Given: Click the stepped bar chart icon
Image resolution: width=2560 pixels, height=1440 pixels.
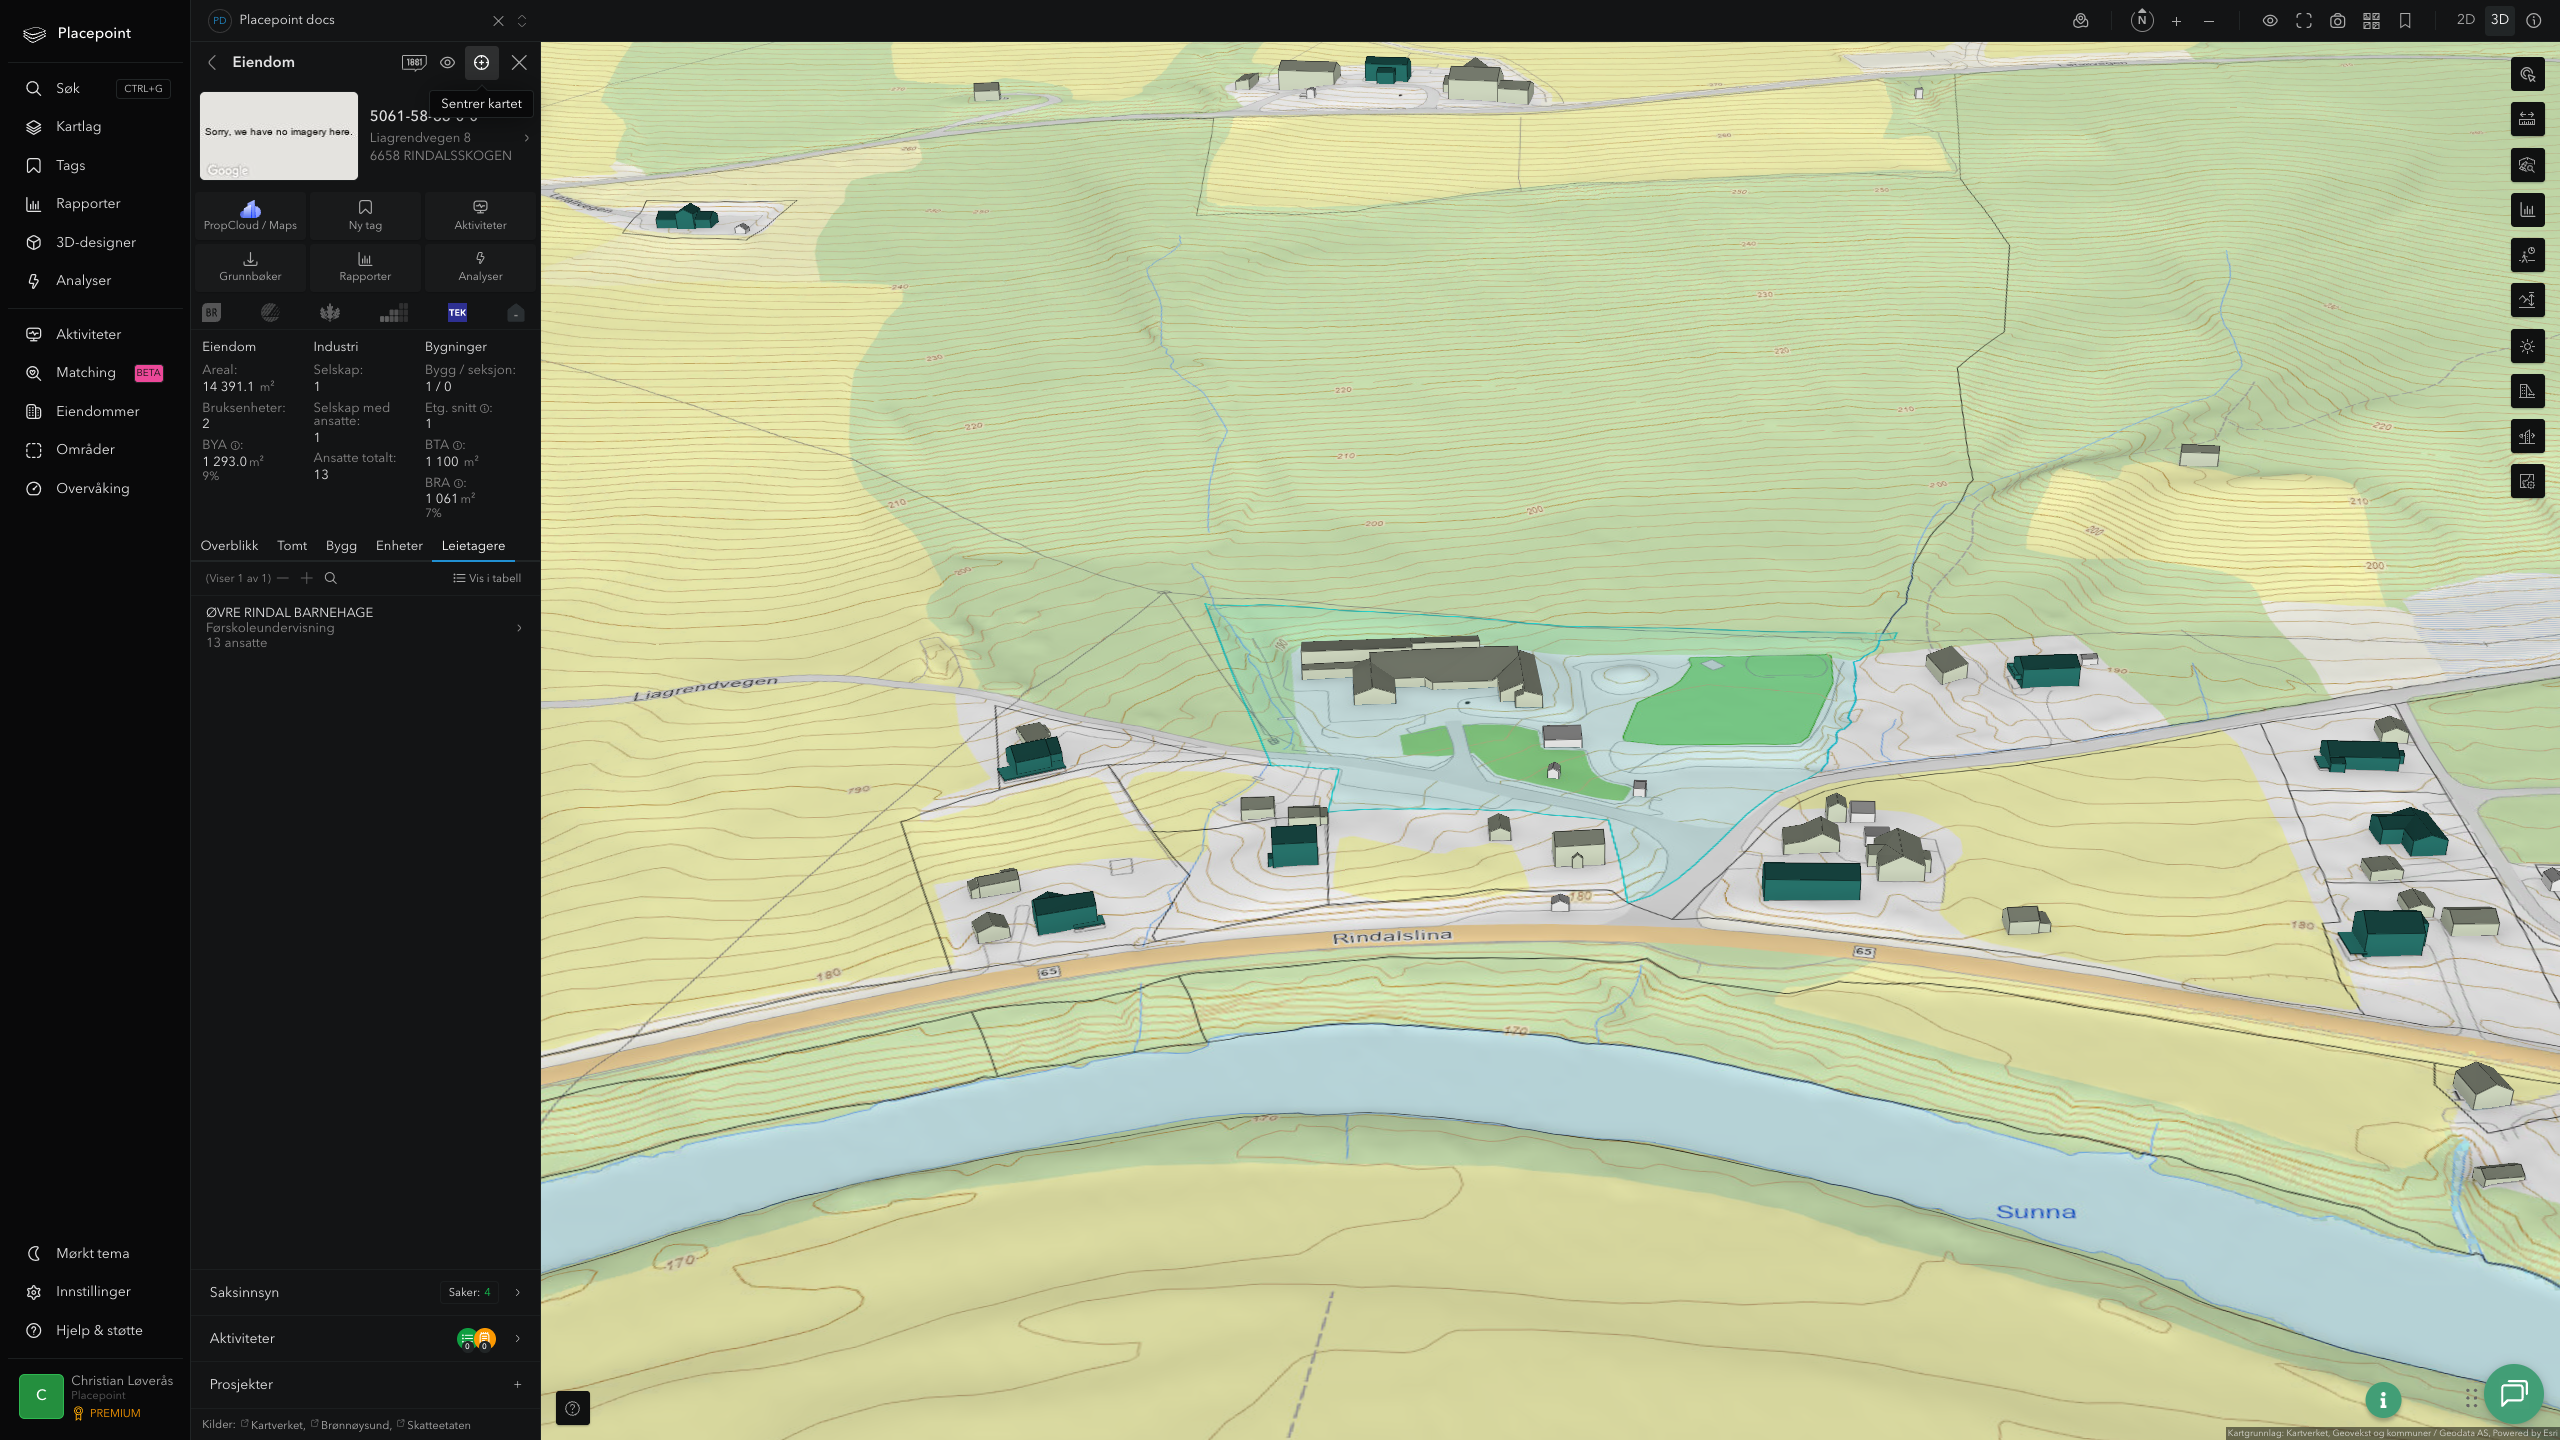Looking at the screenshot, I should click(x=394, y=313).
